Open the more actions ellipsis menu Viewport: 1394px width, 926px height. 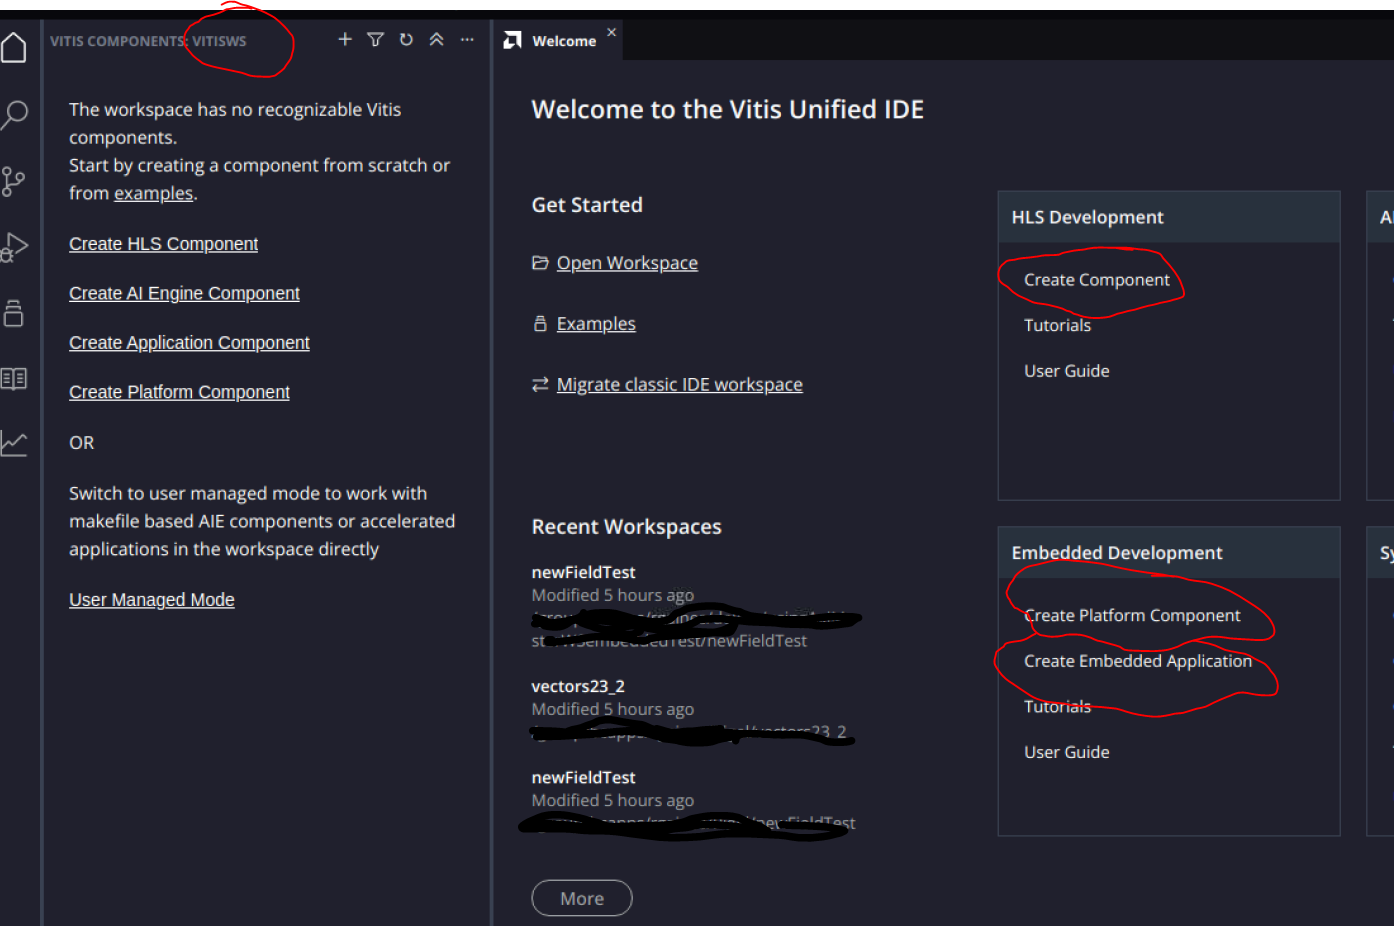[467, 40]
